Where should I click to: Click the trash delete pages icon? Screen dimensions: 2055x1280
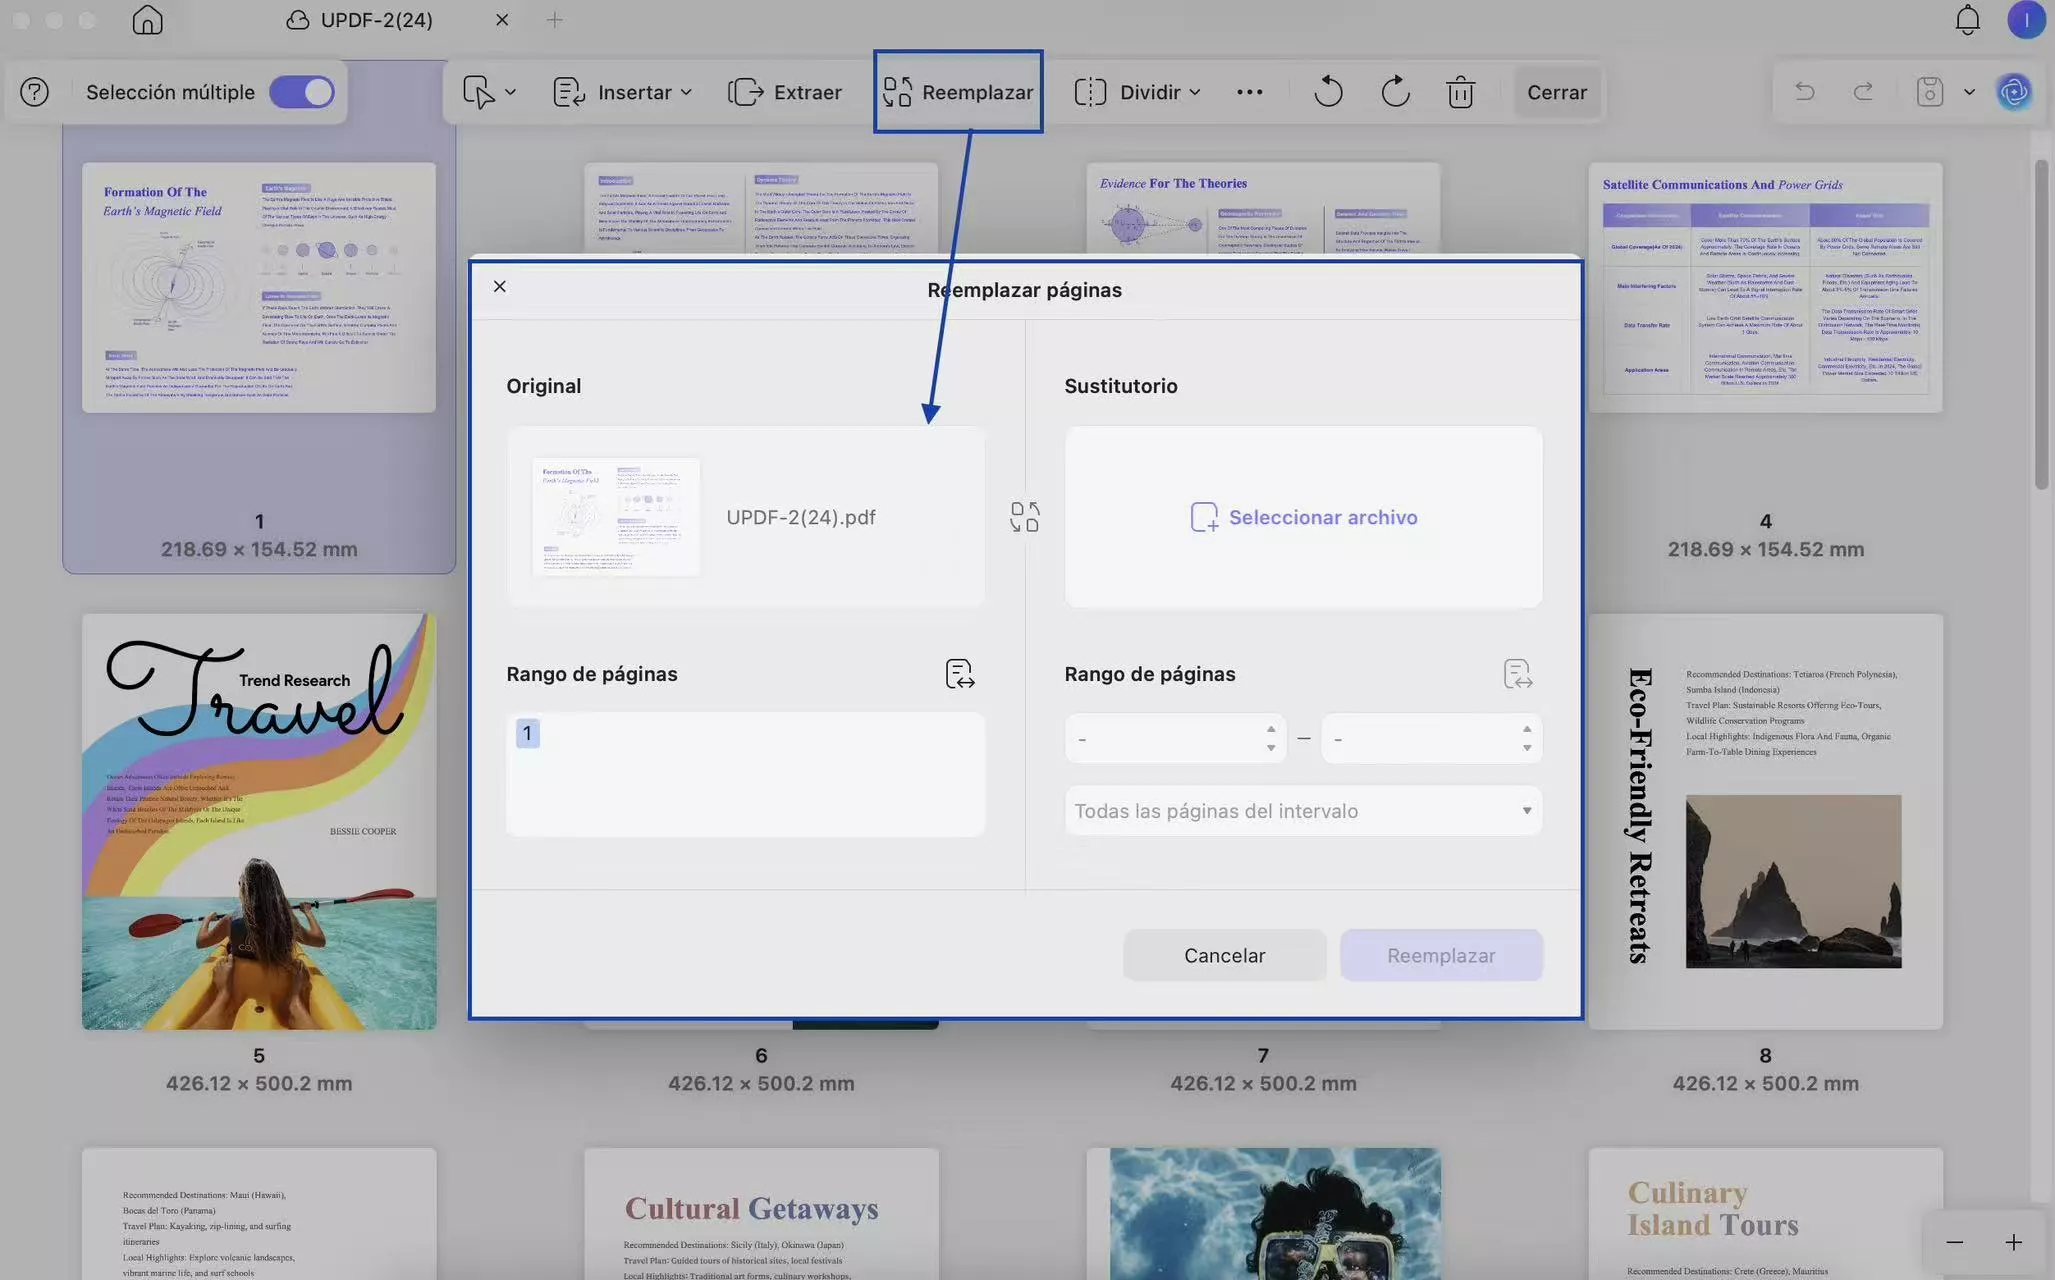[1460, 92]
